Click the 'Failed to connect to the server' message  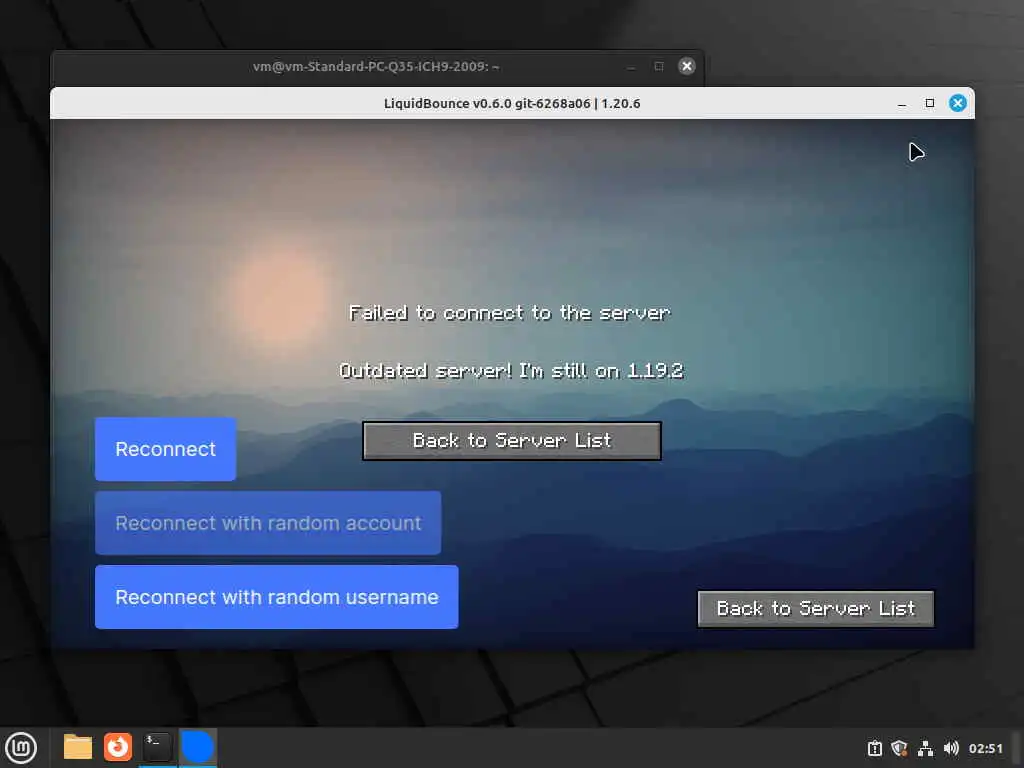coord(509,313)
